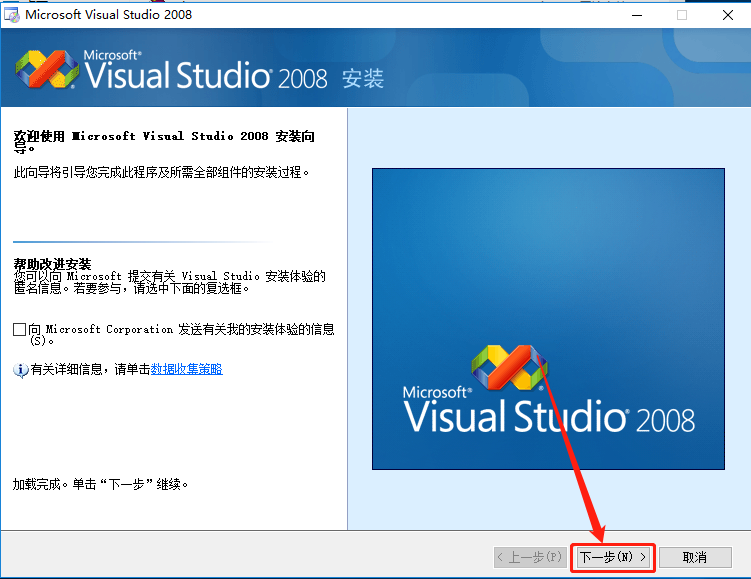
Task: Click the disabled 上一步(P) back button
Action: 530,557
